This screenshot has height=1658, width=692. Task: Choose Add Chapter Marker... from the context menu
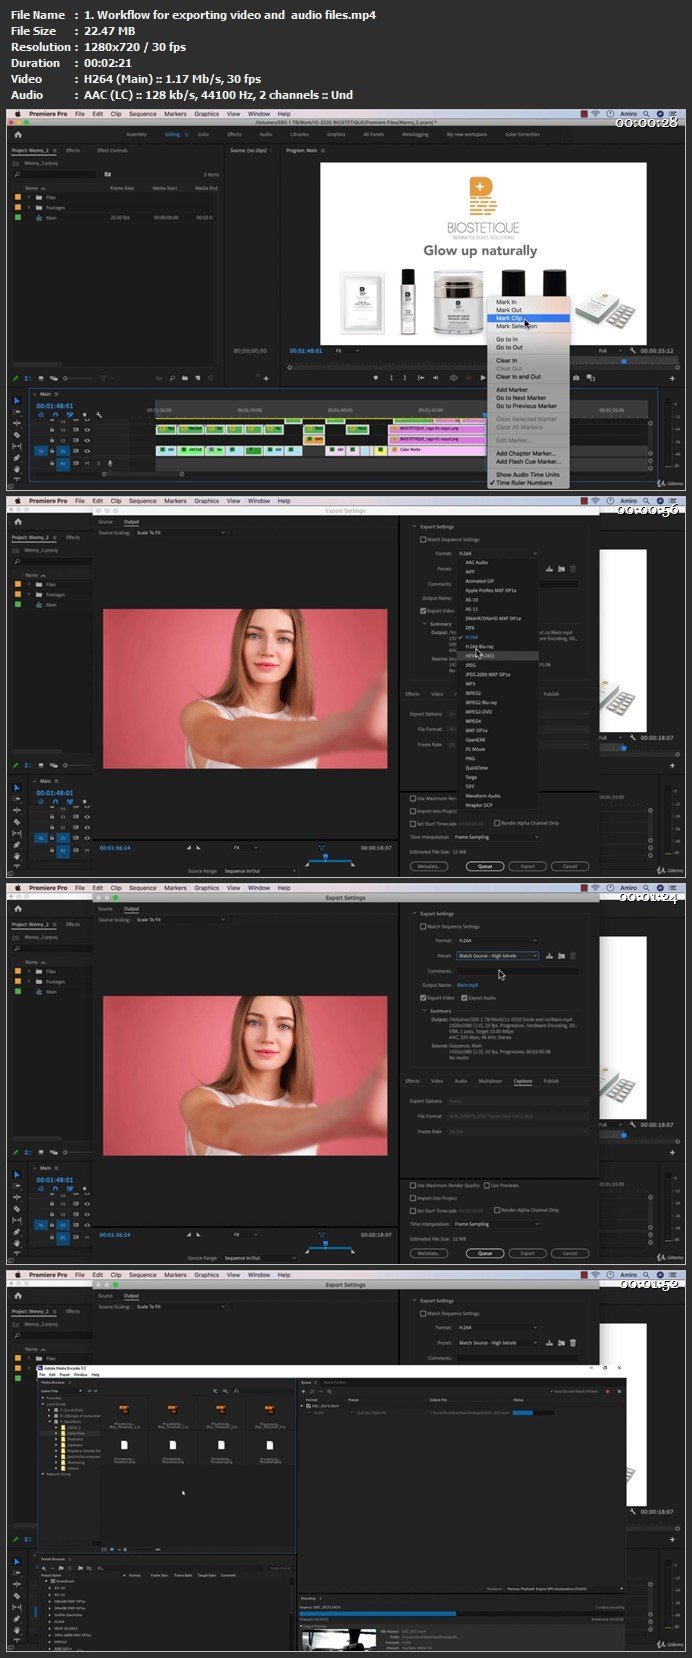[x=528, y=454]
